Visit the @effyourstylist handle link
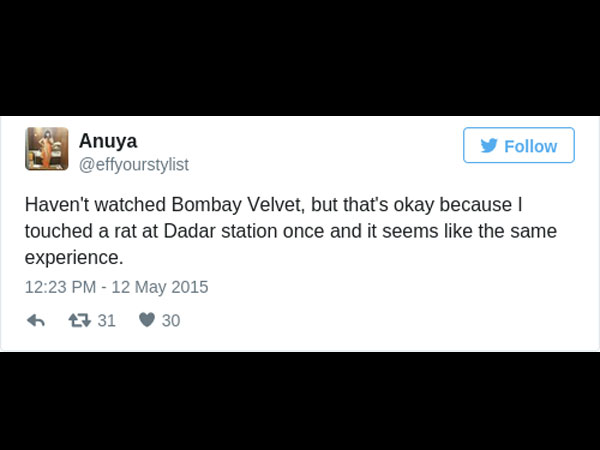600x450 pixels. (134, 164)
